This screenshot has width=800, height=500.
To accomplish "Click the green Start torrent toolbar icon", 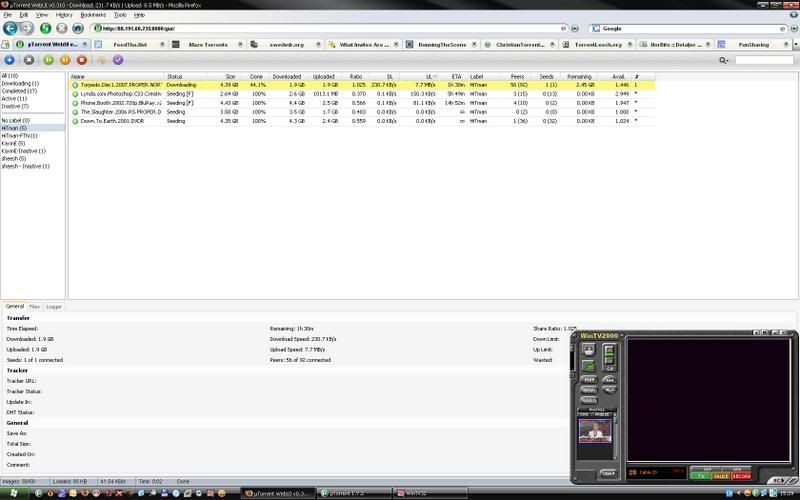I will click(48, 60).
